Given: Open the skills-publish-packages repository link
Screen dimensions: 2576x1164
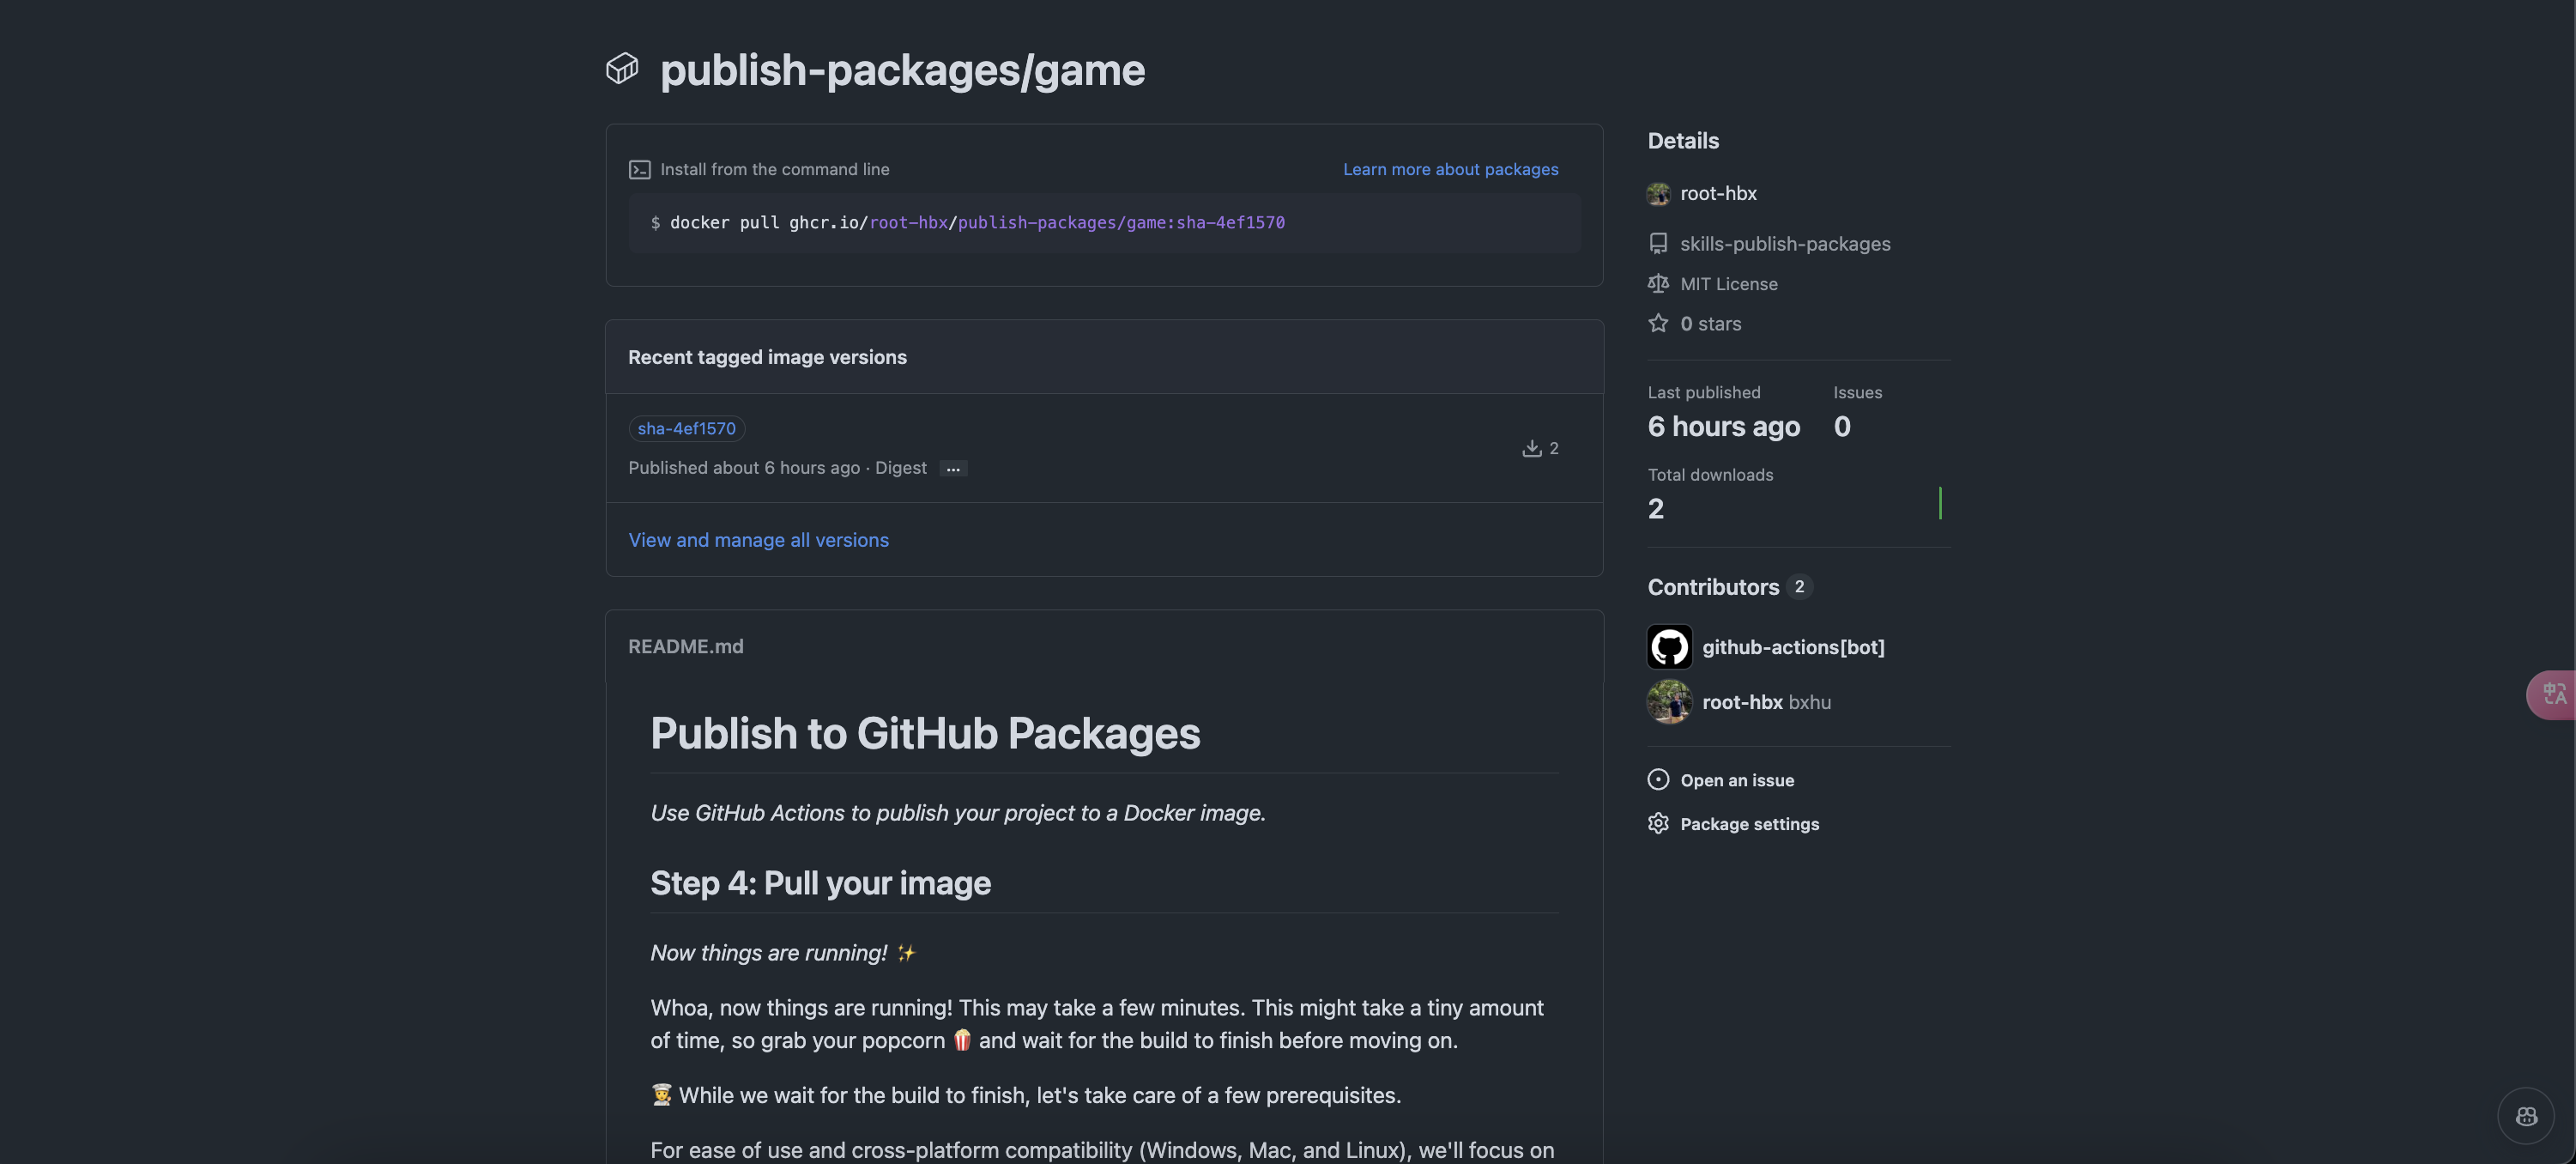Looking at the screenshot, I should [x=1784, y=244].
